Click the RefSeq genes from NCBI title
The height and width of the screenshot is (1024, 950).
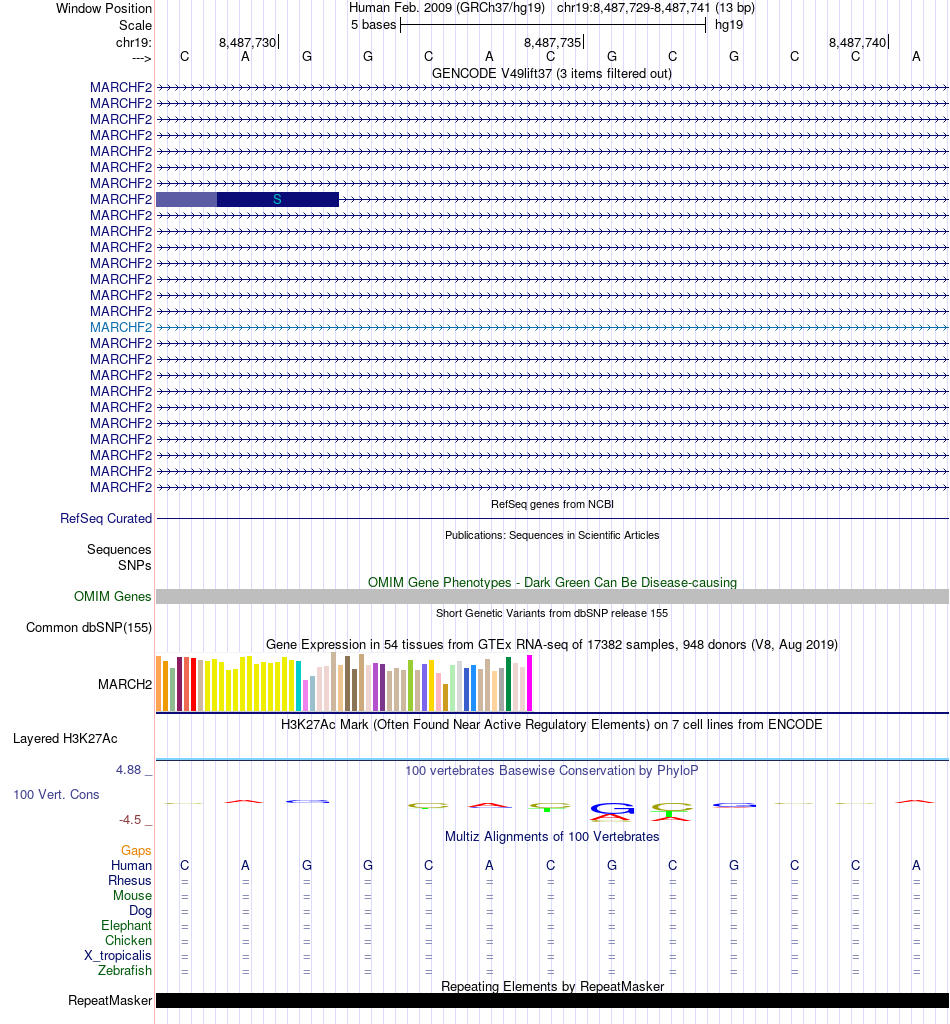552,504
